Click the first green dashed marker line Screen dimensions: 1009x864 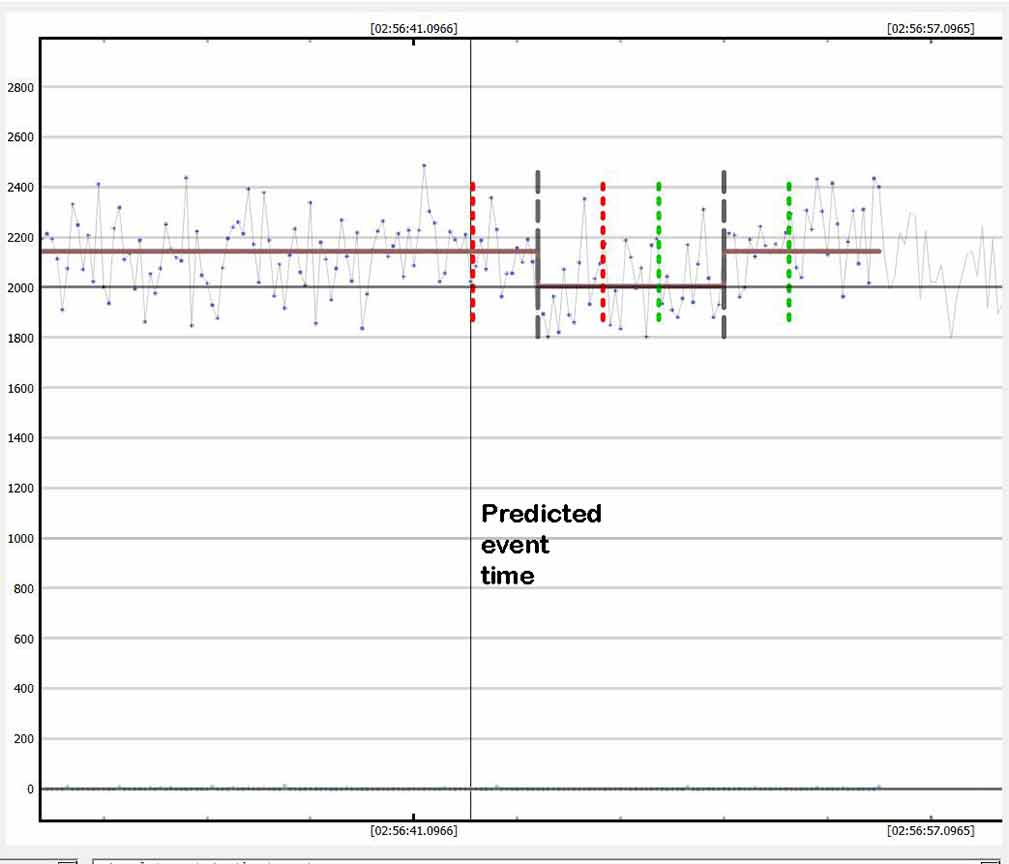click(658, 252)
